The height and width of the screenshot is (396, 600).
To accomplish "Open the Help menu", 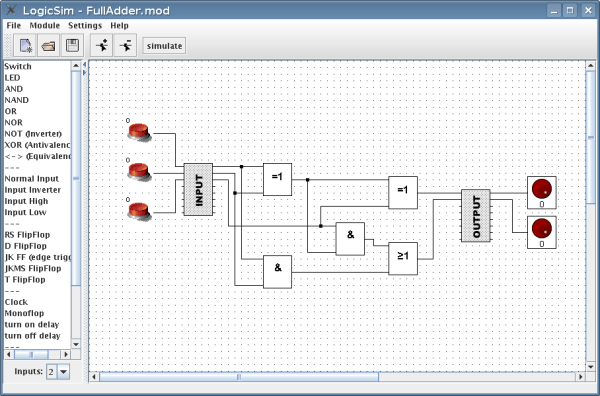I will (119, 26).
